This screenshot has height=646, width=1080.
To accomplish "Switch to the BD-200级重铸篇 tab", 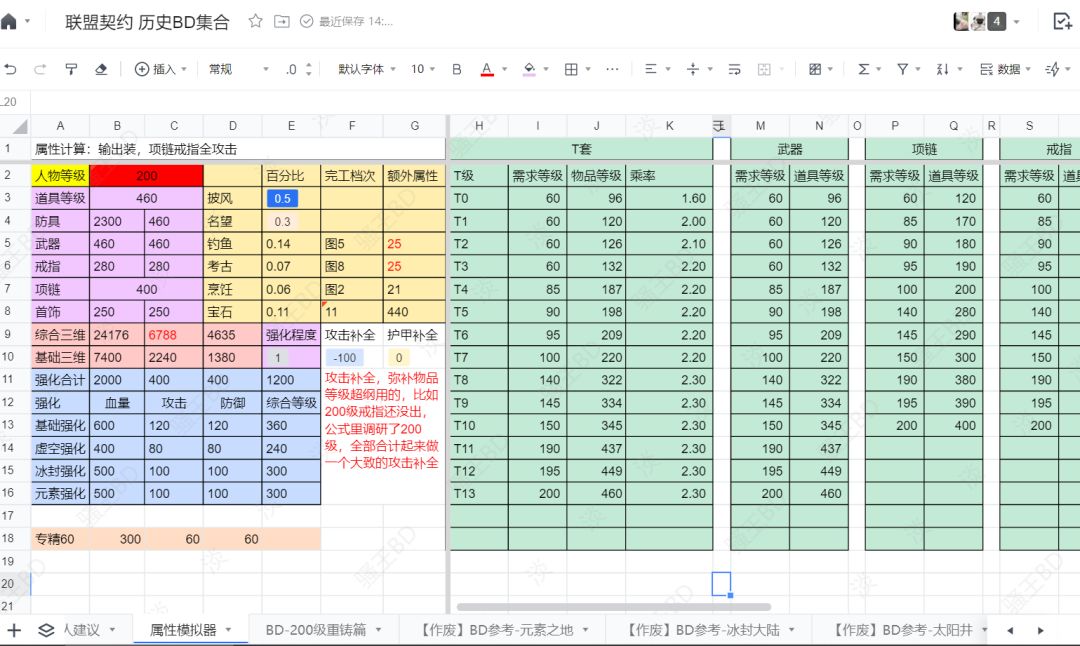I will pos(316,629).
